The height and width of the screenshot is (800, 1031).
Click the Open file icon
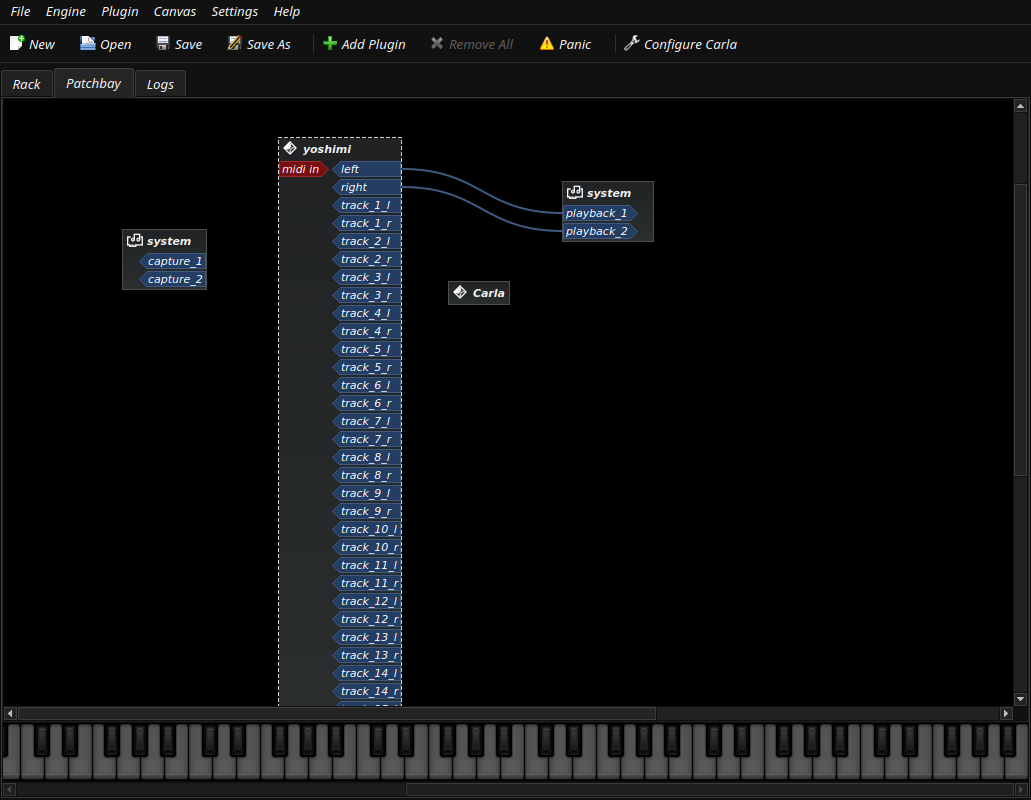[x=87, y=43]
